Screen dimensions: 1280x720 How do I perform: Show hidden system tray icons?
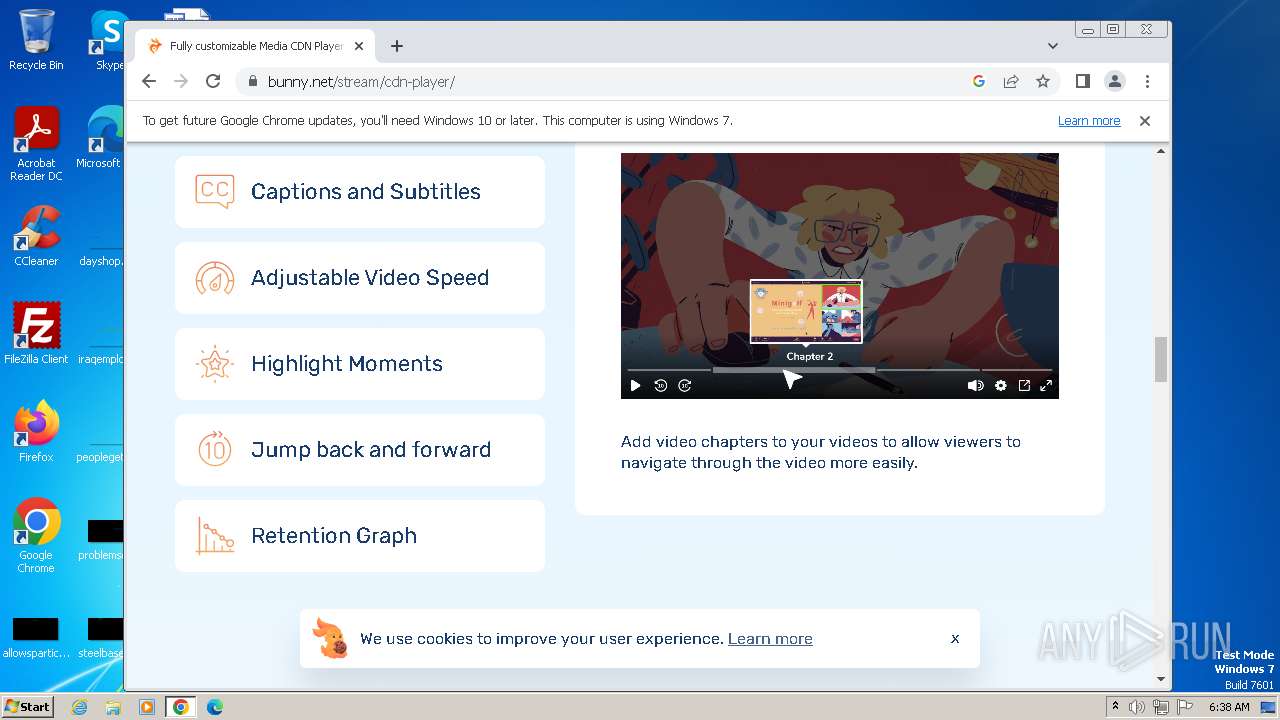coord(1116,707)
